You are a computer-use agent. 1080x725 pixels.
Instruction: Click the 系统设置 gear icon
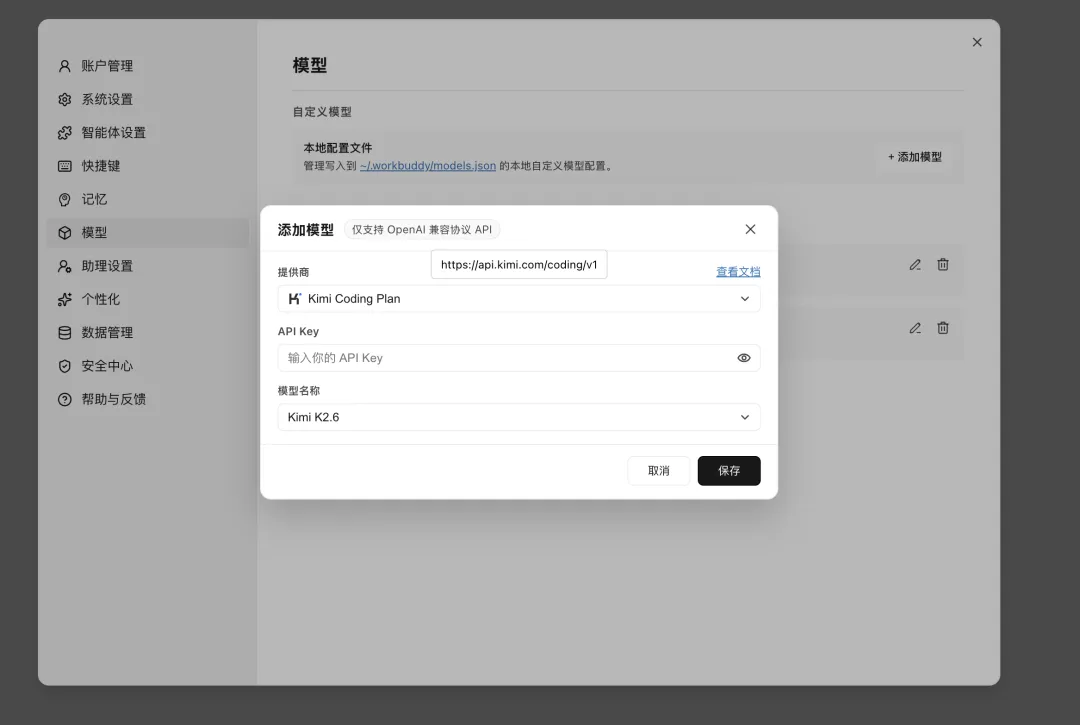point(65,99)
